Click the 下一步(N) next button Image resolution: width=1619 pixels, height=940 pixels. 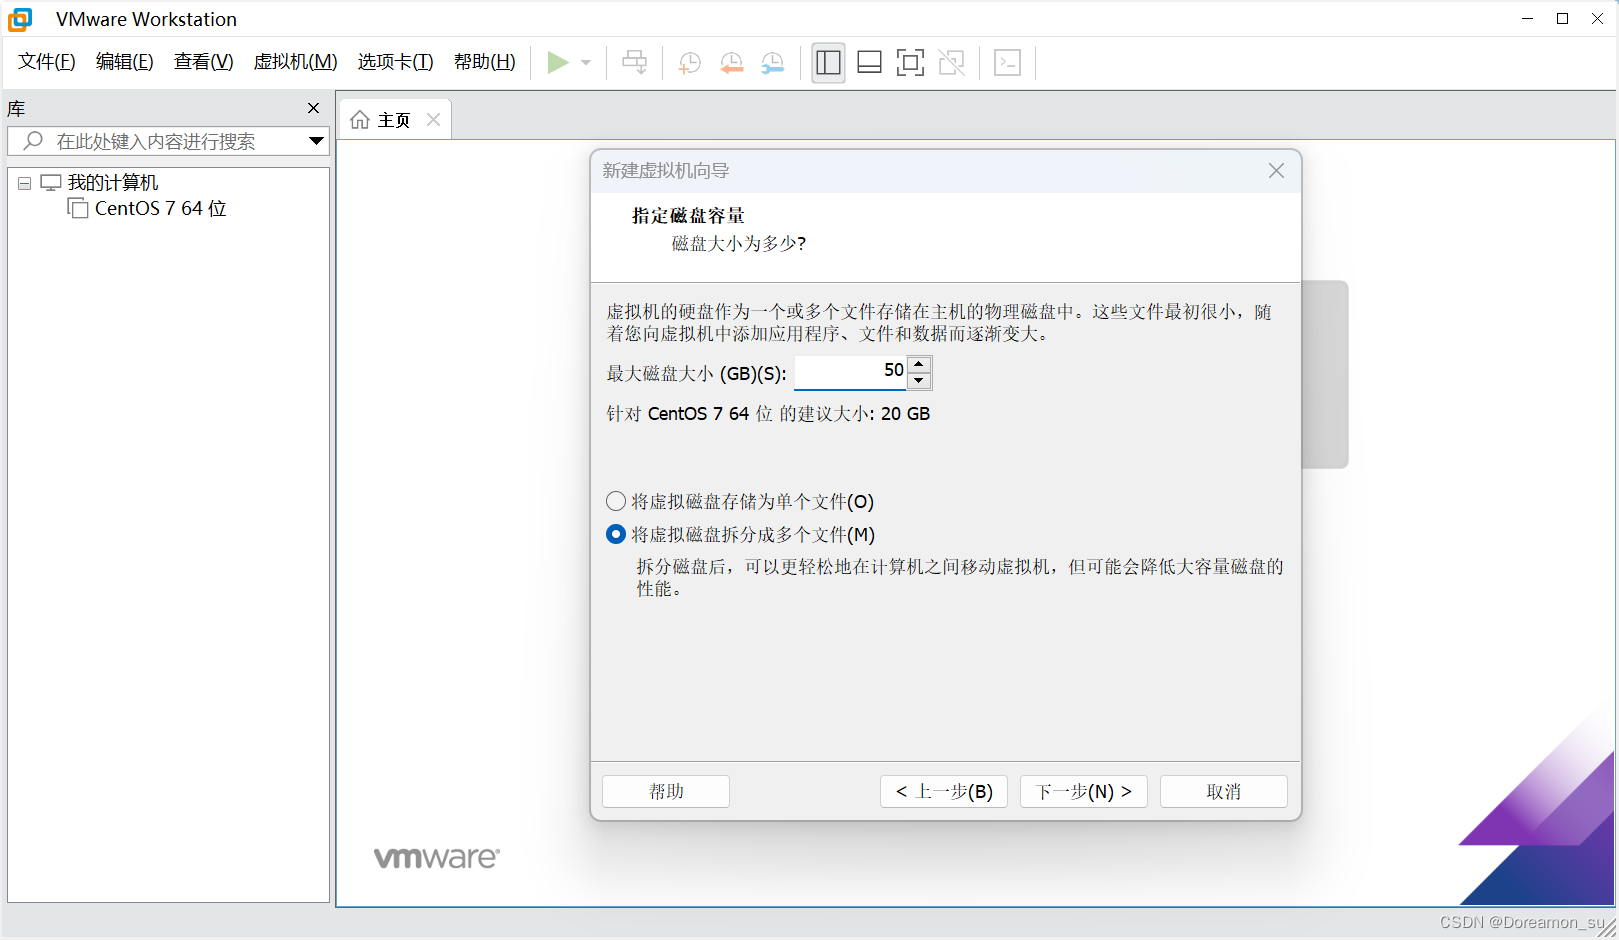1084,791
